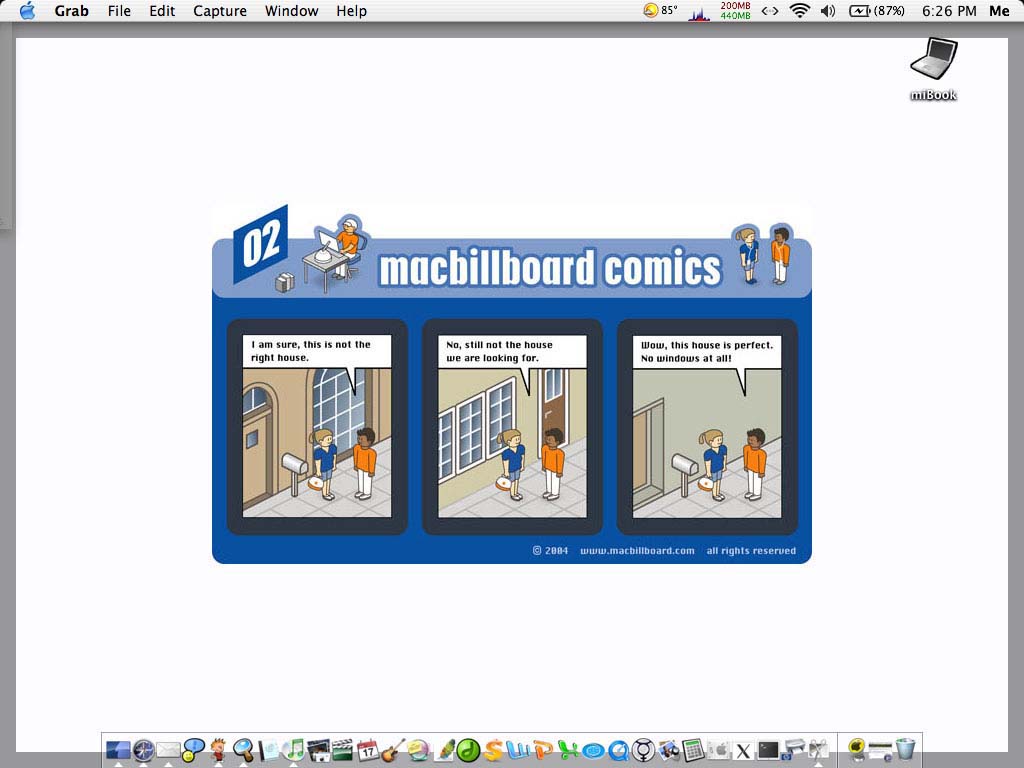1024x768 pixels.
Task: Click second panel "still not the house"
Action: 512,426
